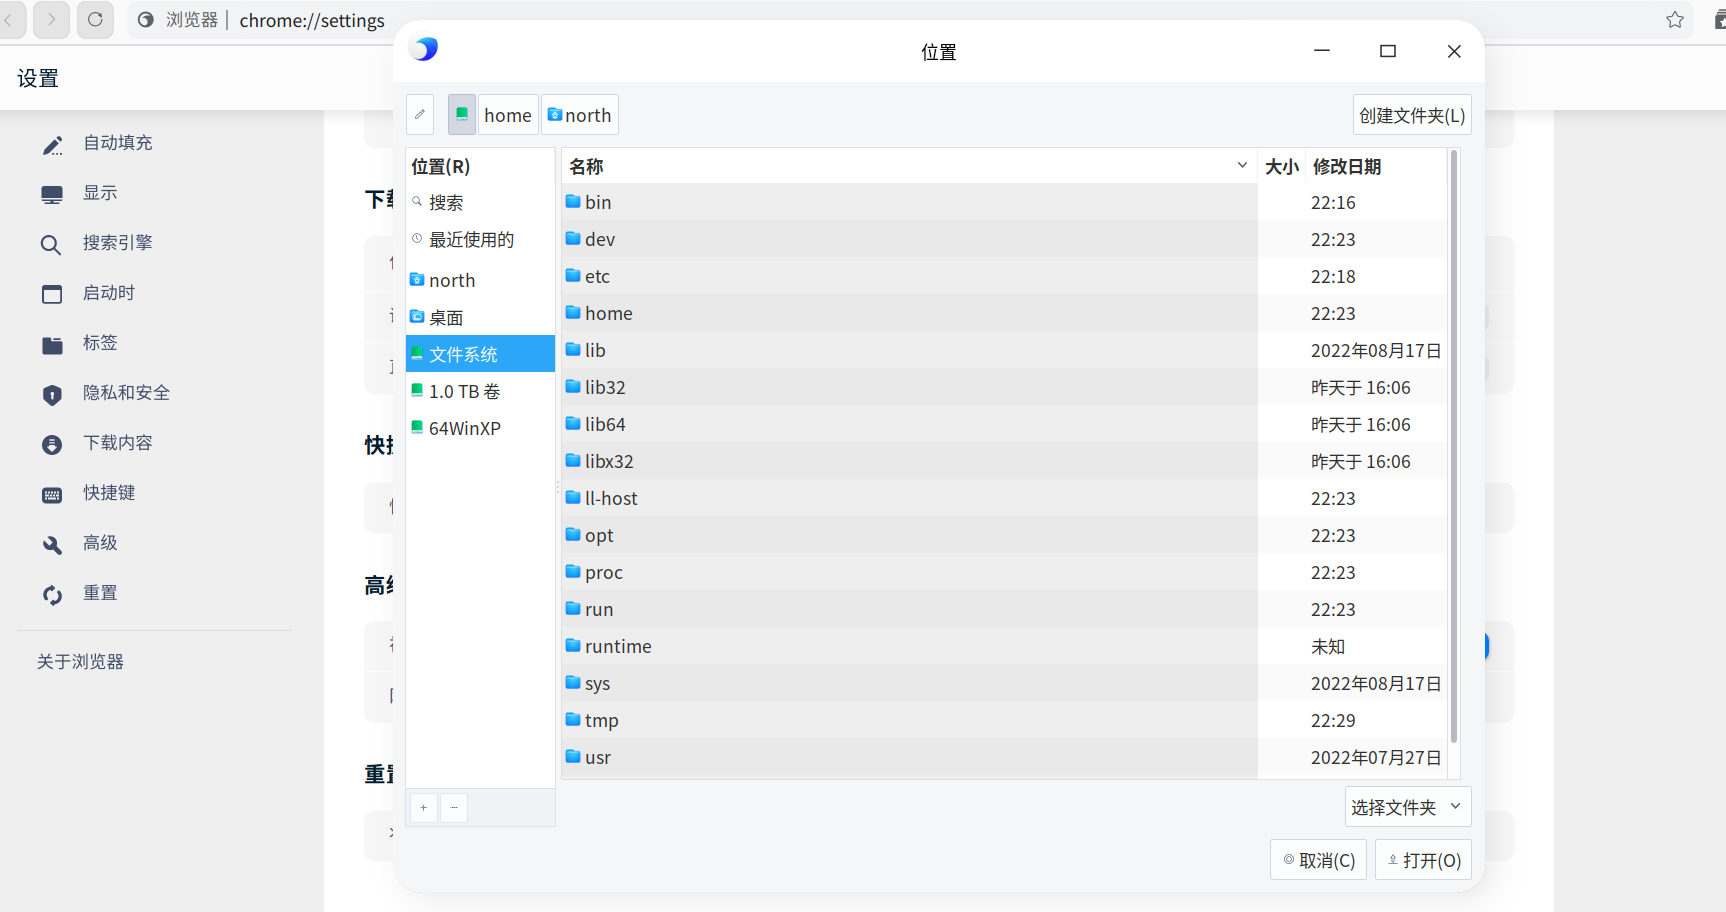Click the etc folder icon
The height and width of the screenshot is (912, 1726).
click(x=573, y=275)
